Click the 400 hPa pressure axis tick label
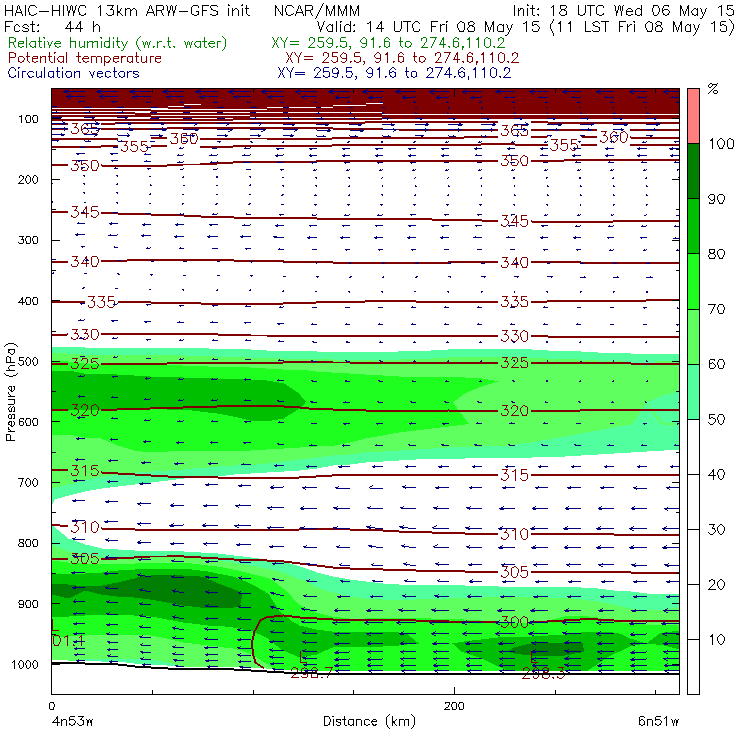Image resolution: width=740 pixels, height=740 pixels. [28, 301]
